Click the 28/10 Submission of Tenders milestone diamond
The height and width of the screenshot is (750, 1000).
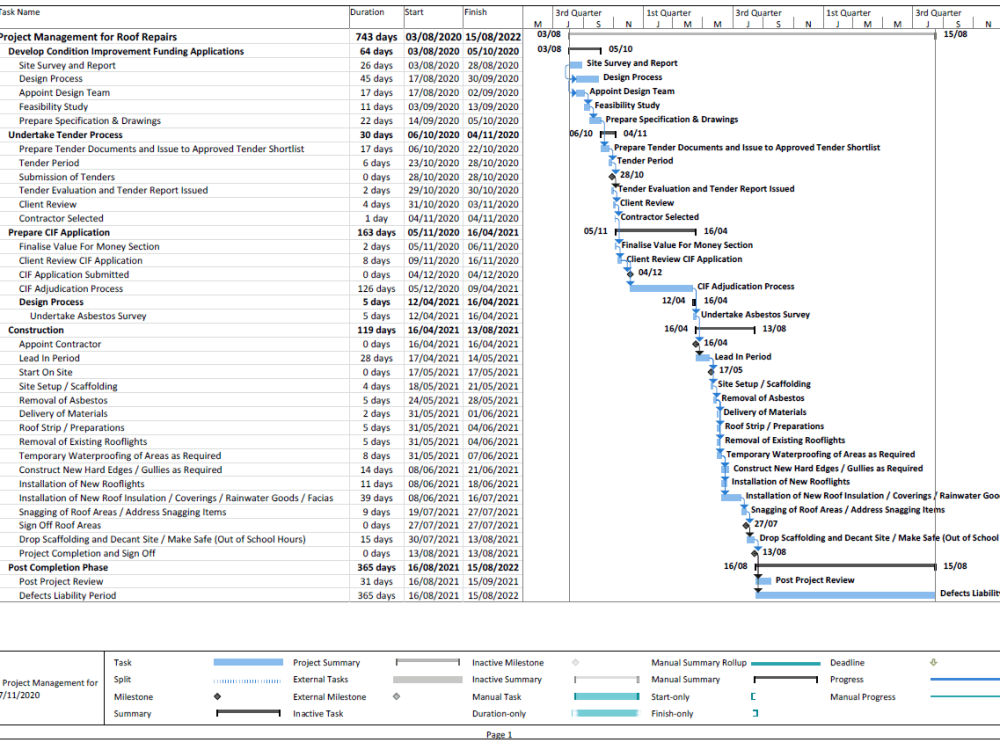611,176
